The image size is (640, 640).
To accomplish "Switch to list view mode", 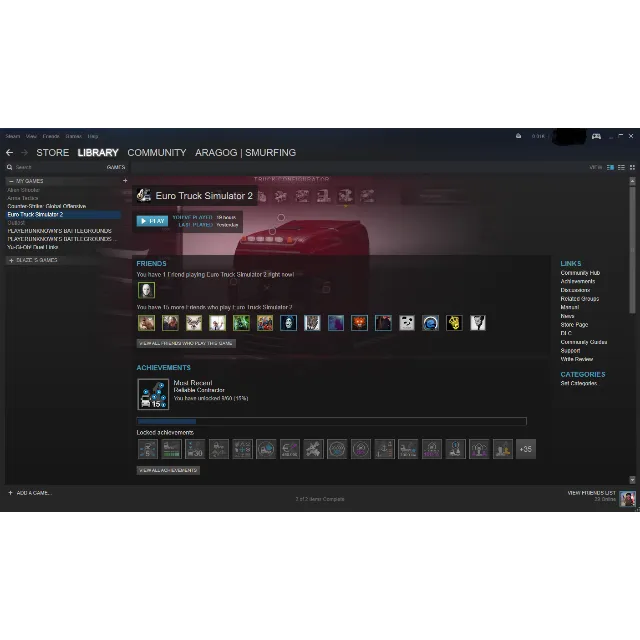I will coord(621,167).
